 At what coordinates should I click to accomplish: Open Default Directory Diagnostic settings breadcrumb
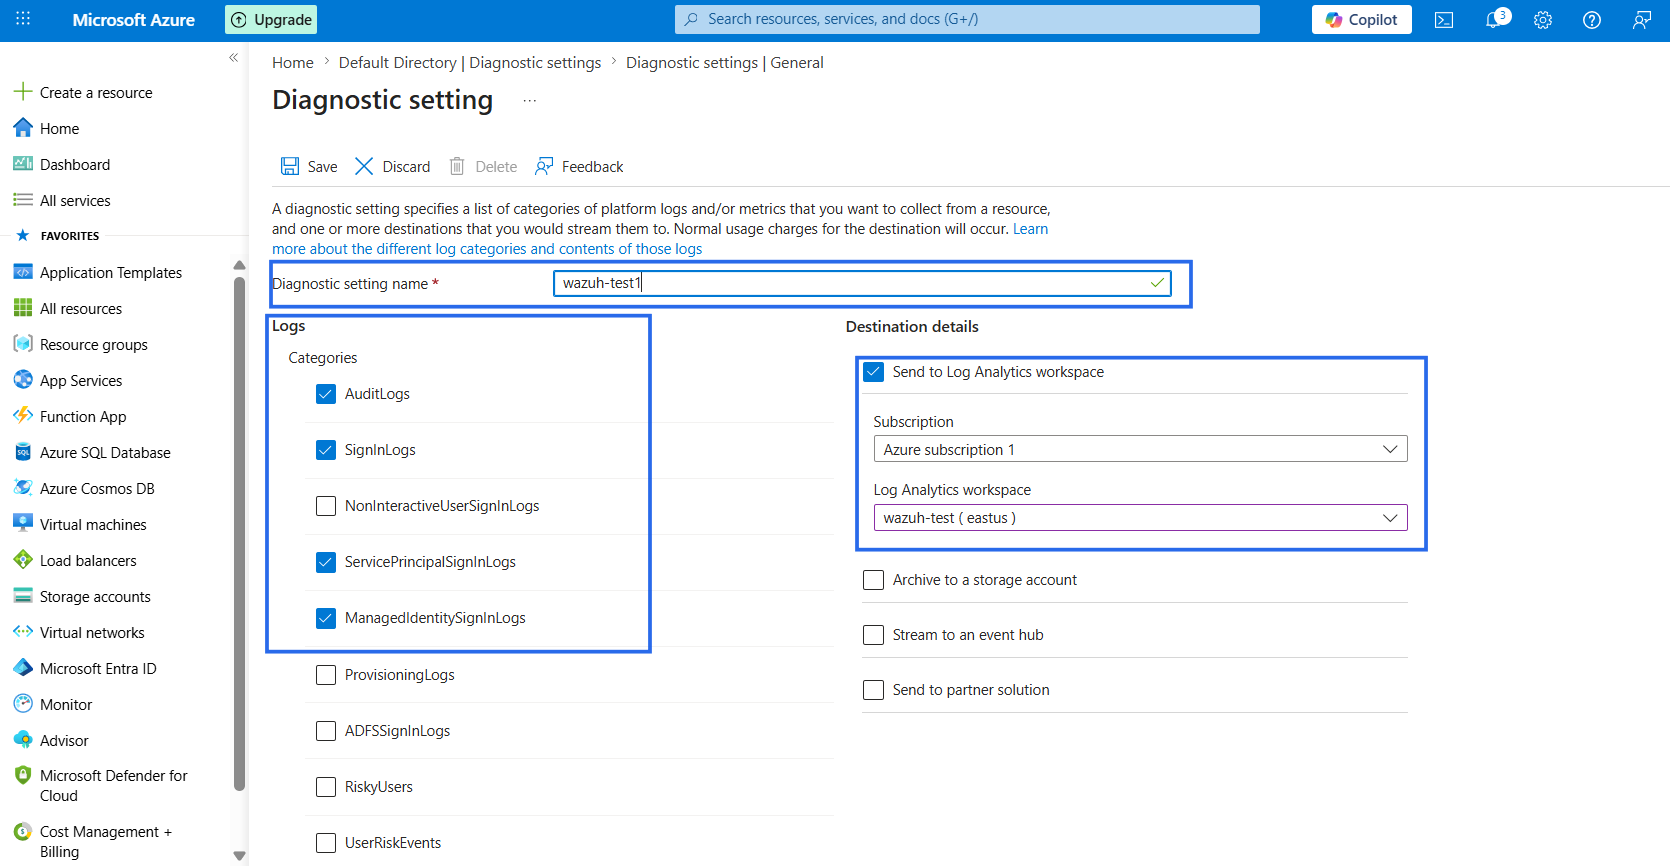pos(470,62)
